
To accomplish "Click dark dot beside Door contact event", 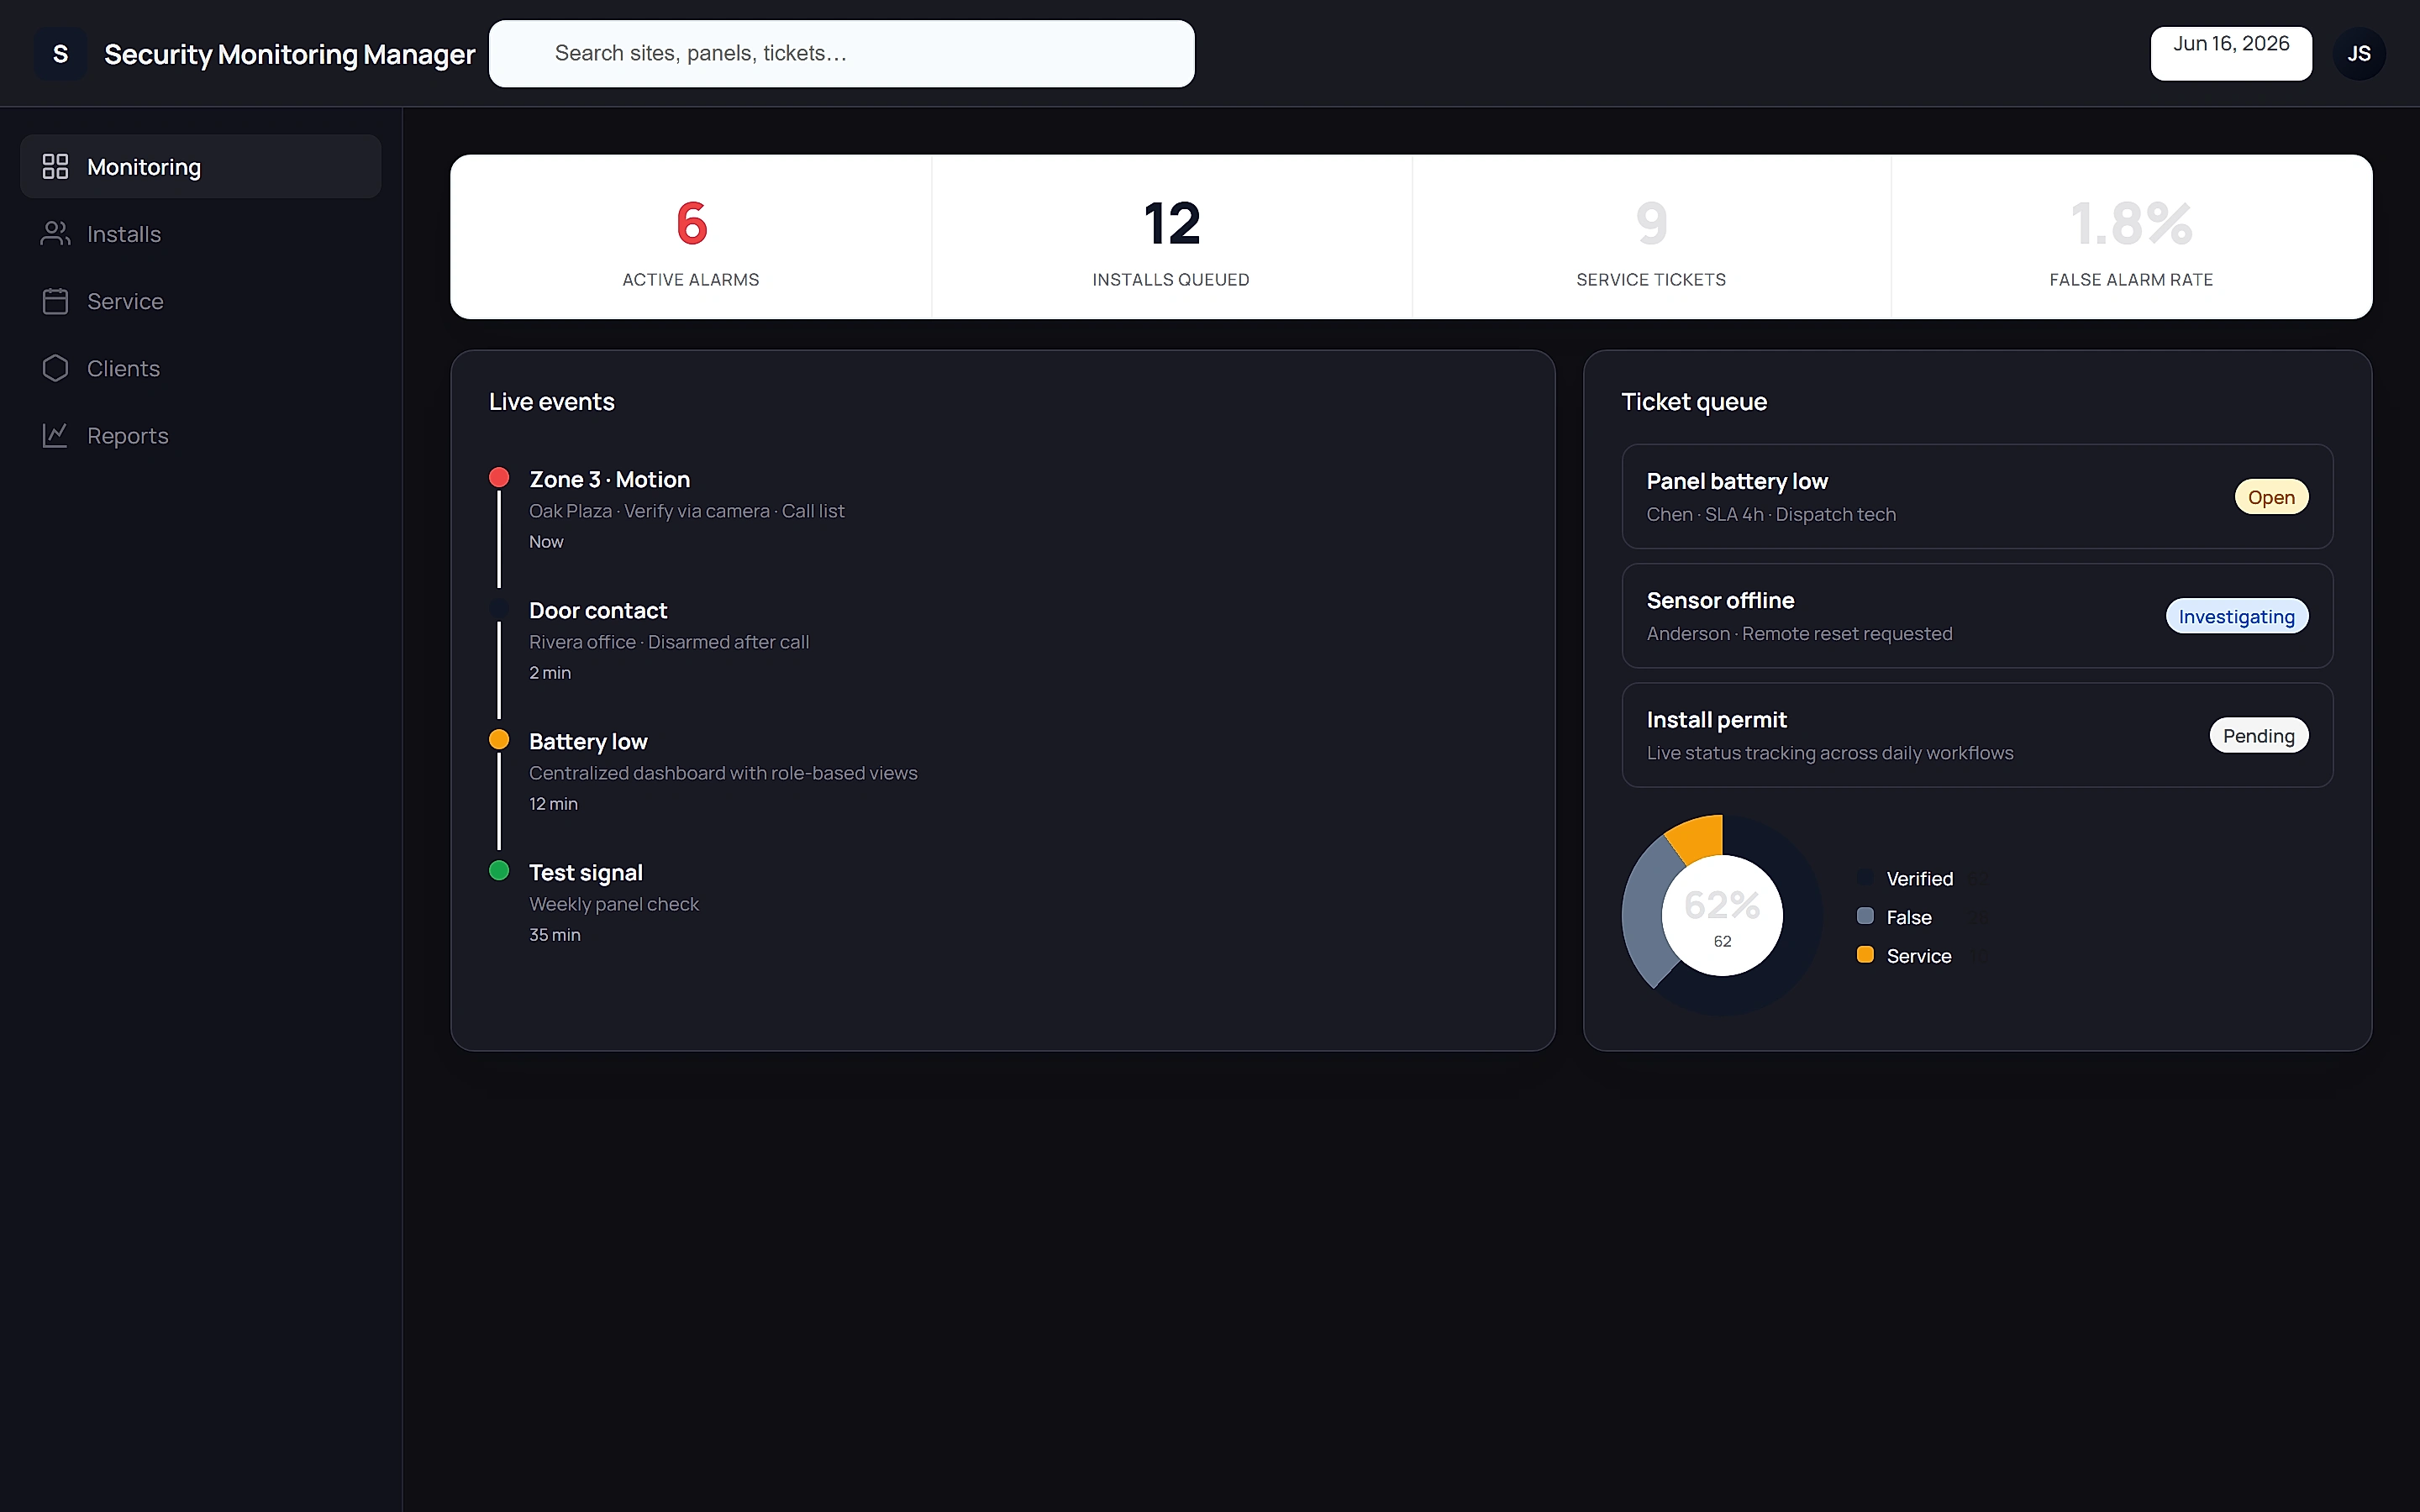I will tap(499, 608).
